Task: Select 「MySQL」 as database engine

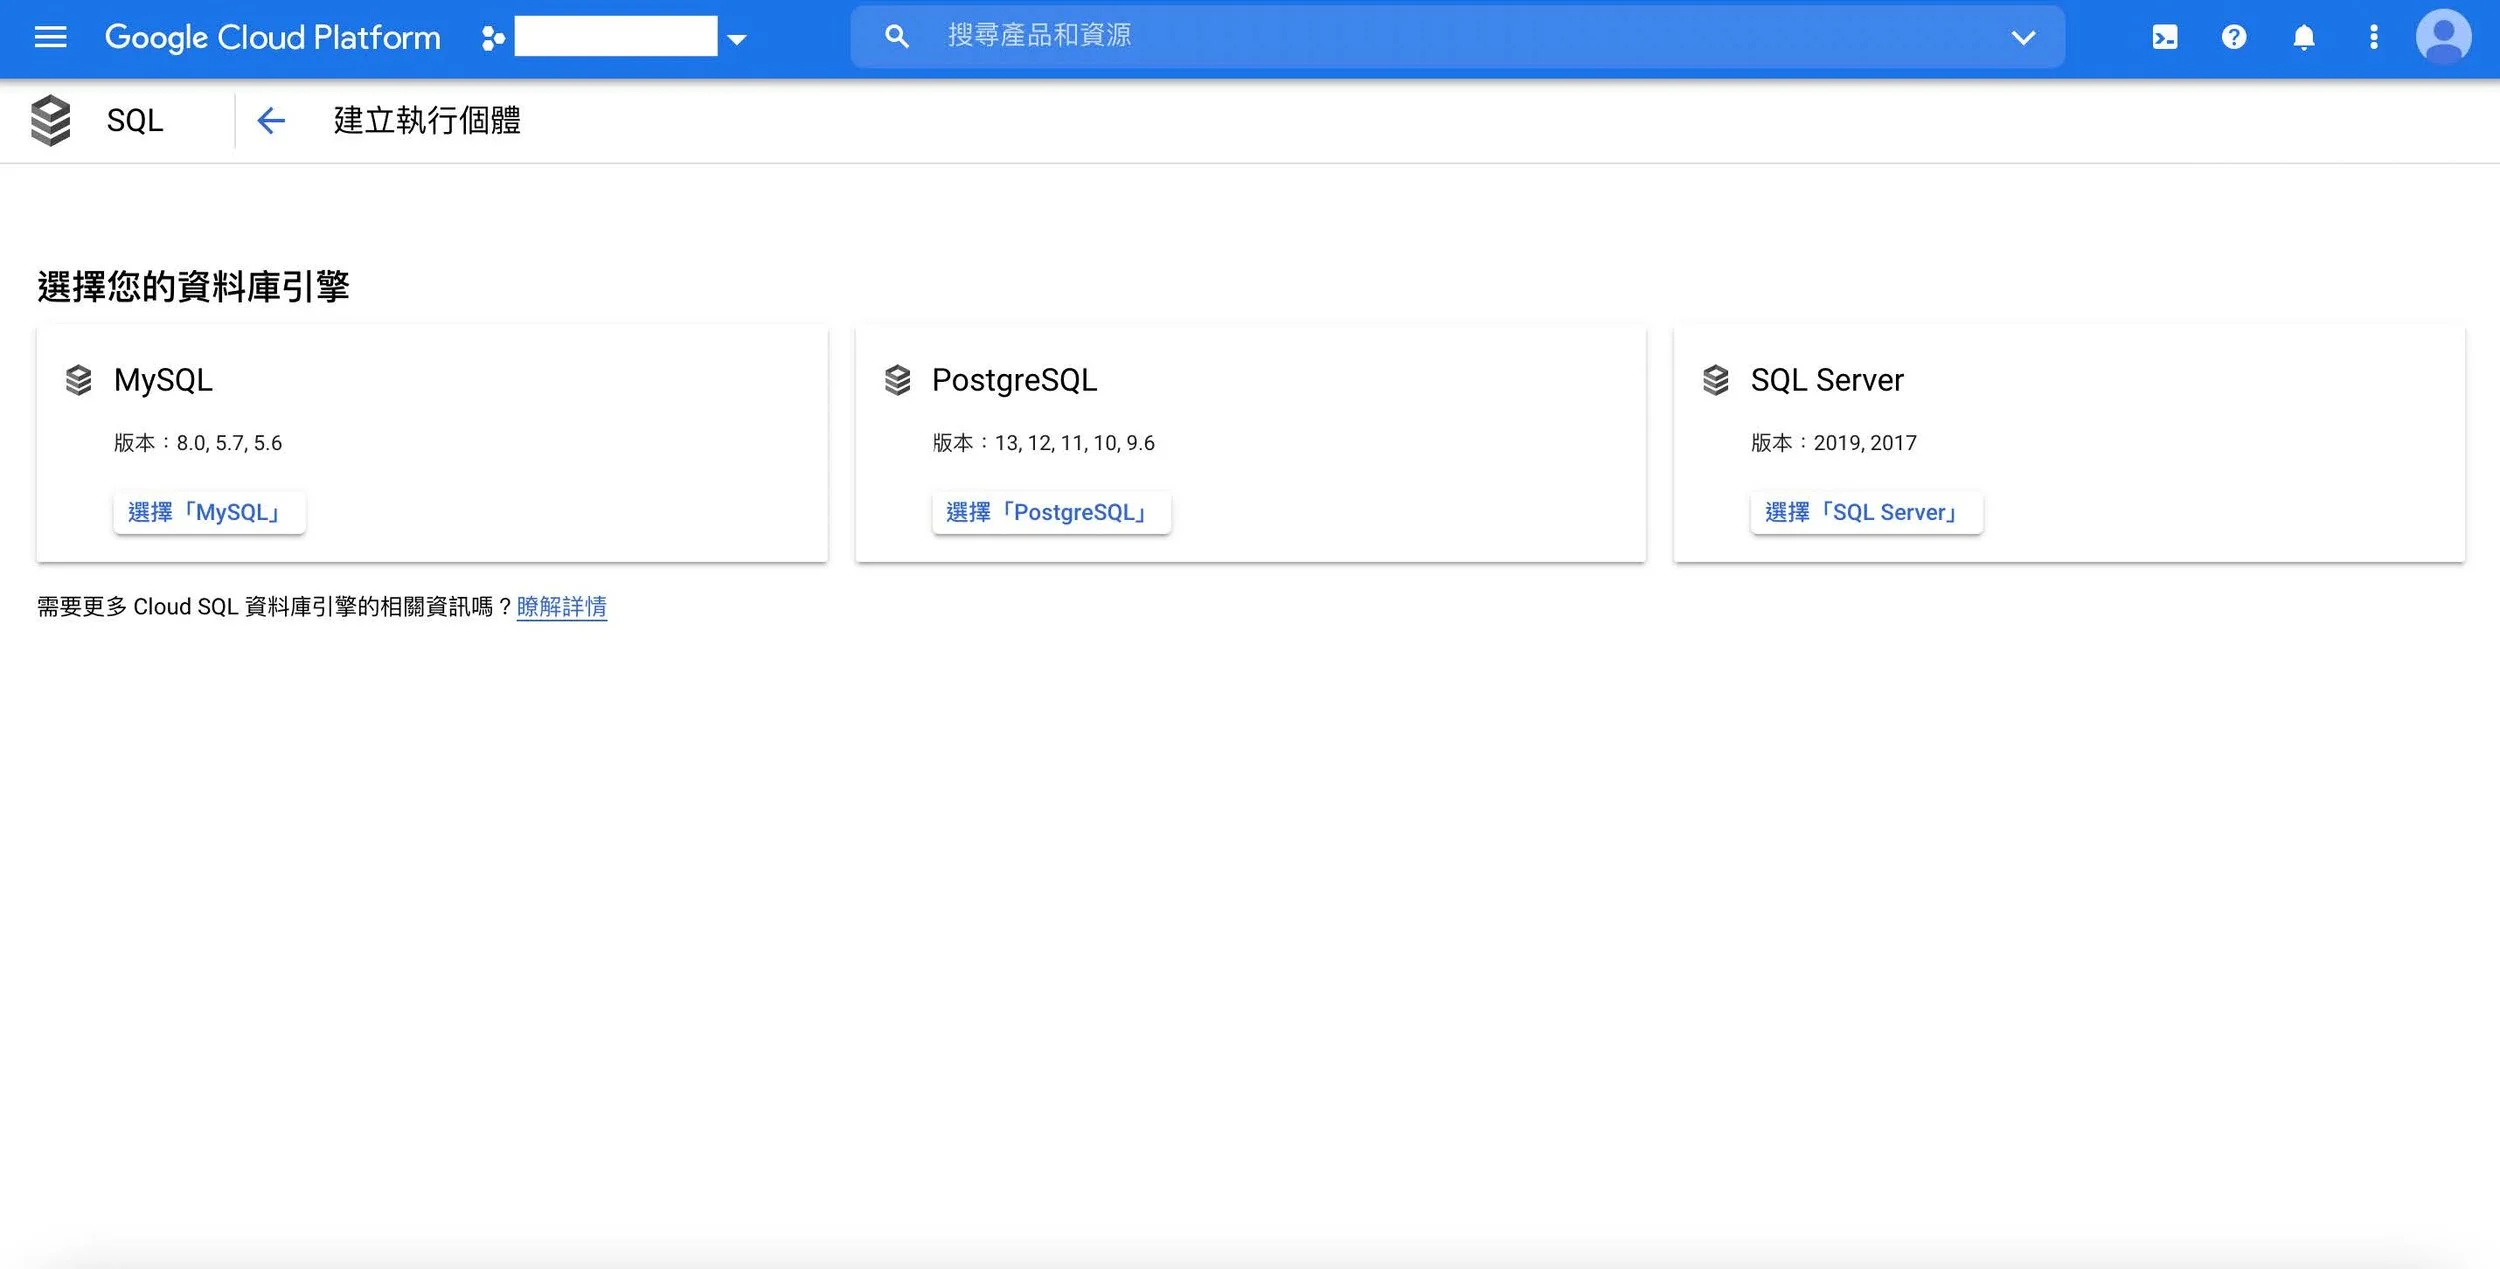Action: (x=209, y=511)
